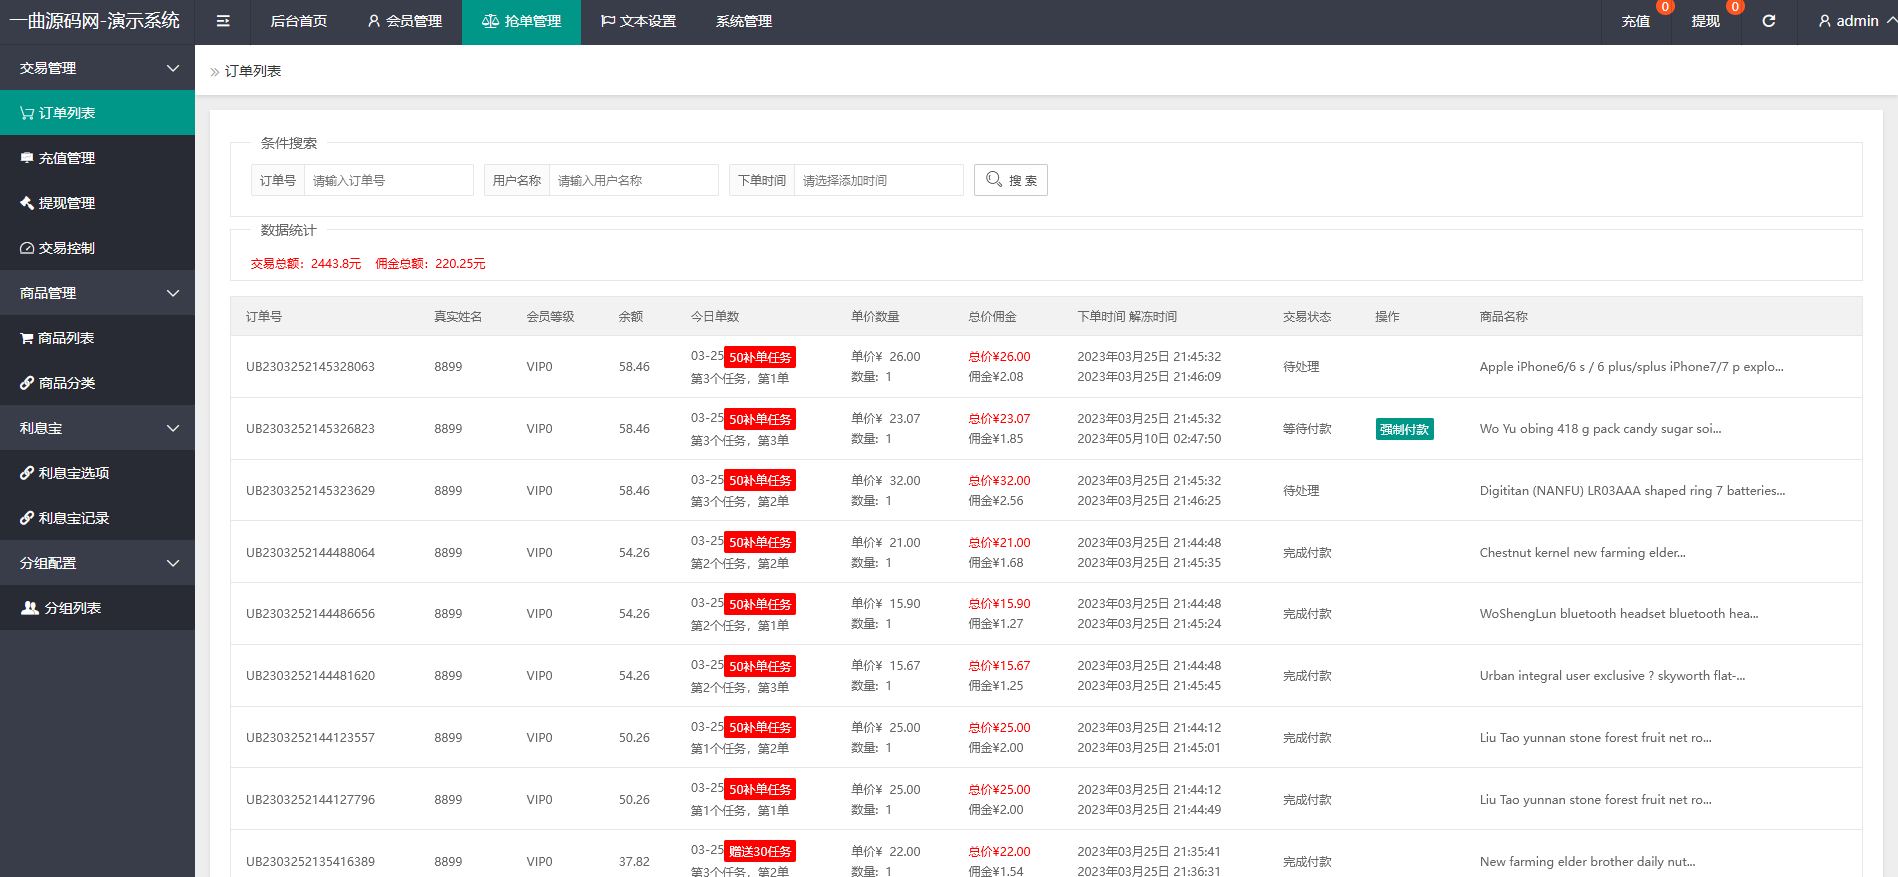1898x877 pixels.
Task: Switch to the 会员管理 top tab
Action: tap(405, 21)
